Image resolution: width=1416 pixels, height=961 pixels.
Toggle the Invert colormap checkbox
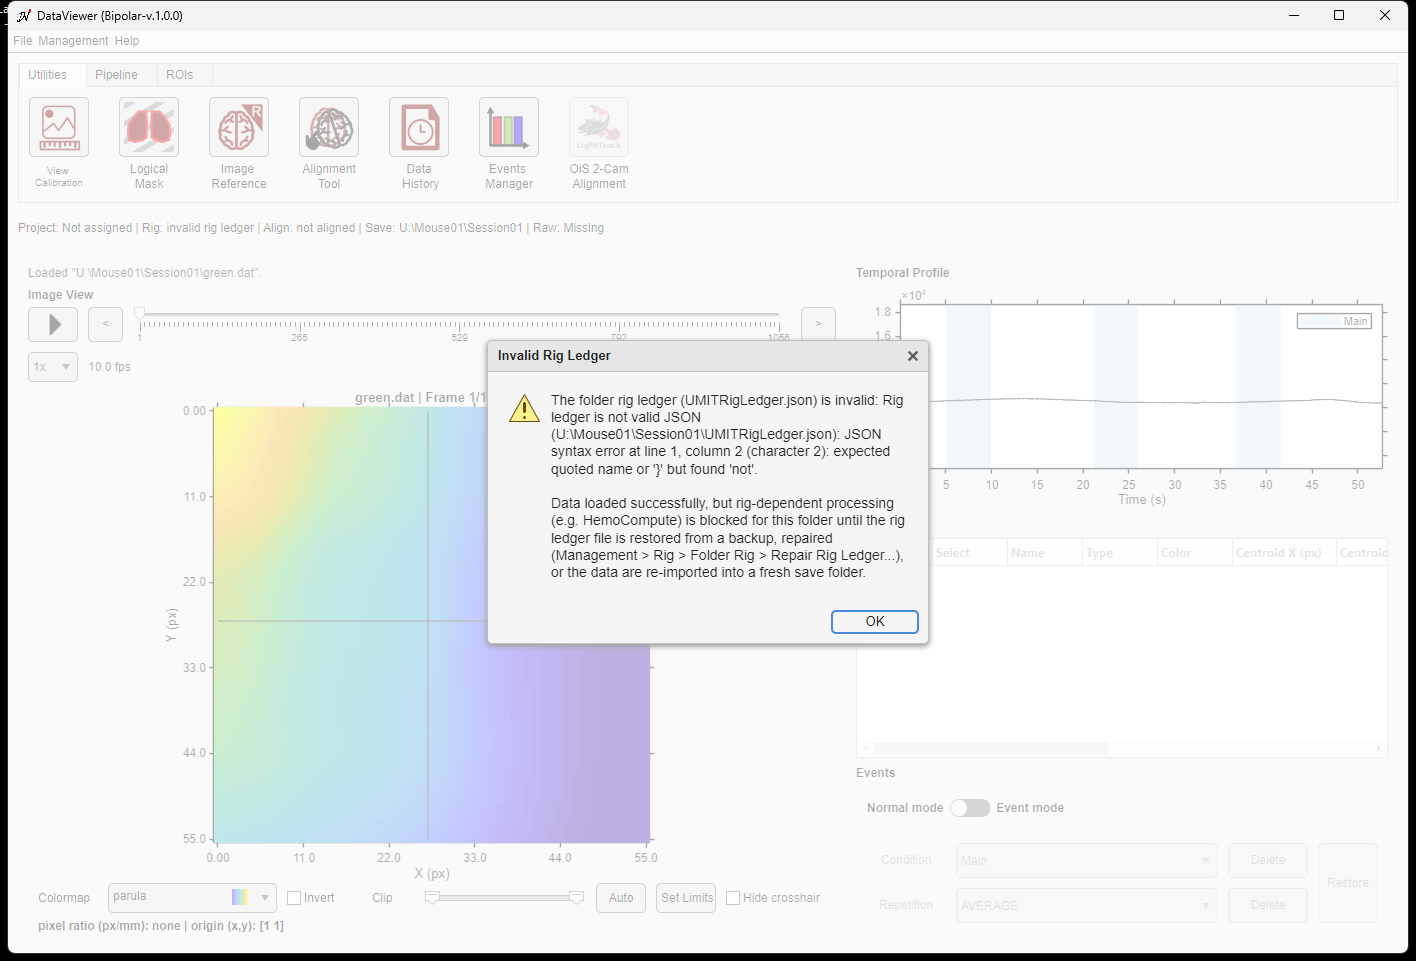tap(294, 898)
